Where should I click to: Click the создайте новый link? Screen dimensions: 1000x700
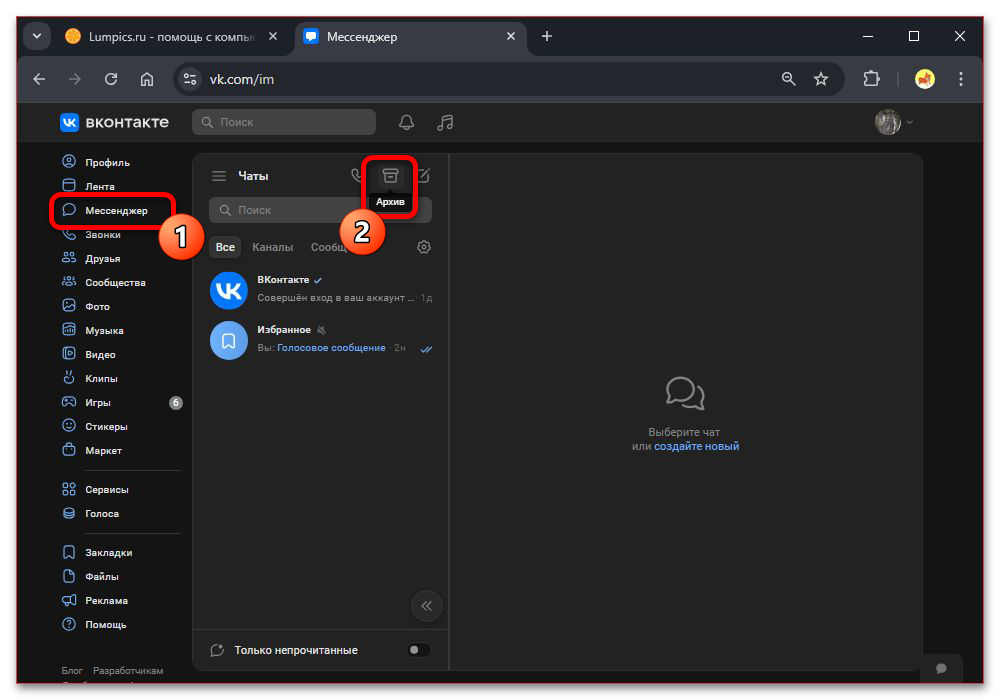tap(696, 446)
